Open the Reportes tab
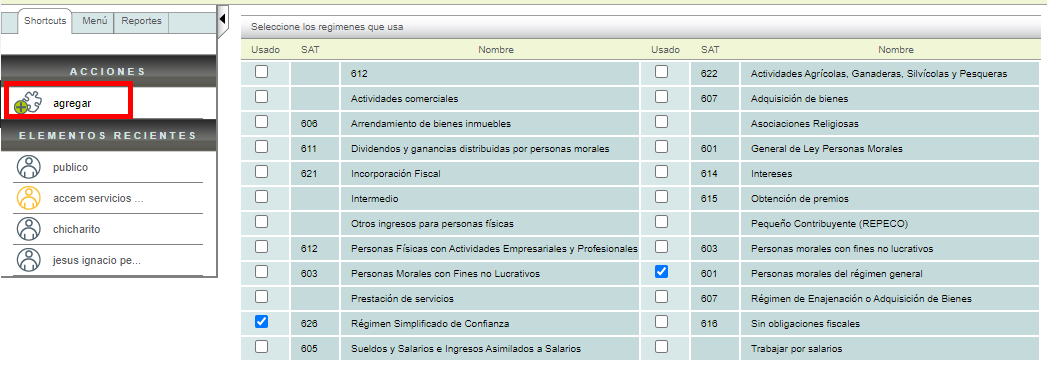Screen dimensions: 1047x366 point(142,21)
